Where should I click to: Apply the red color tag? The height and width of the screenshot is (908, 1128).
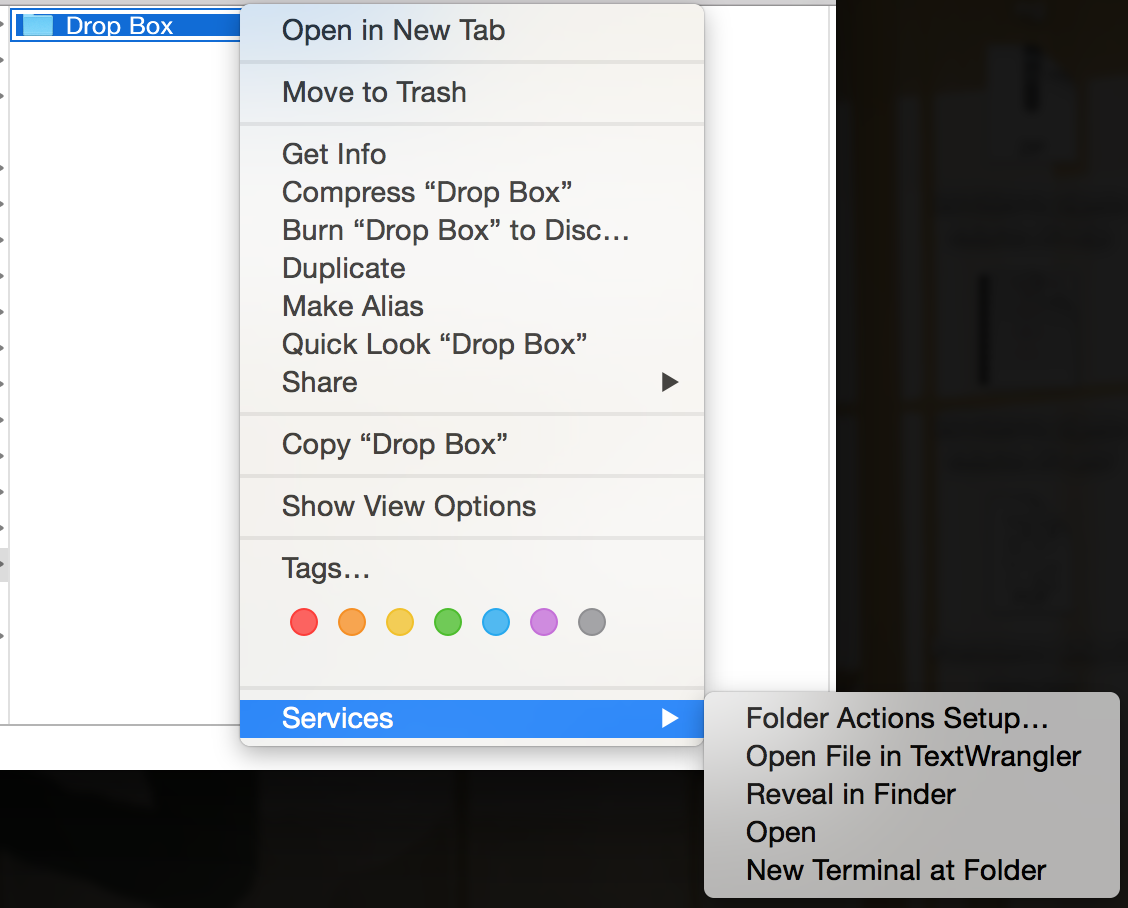304,623
